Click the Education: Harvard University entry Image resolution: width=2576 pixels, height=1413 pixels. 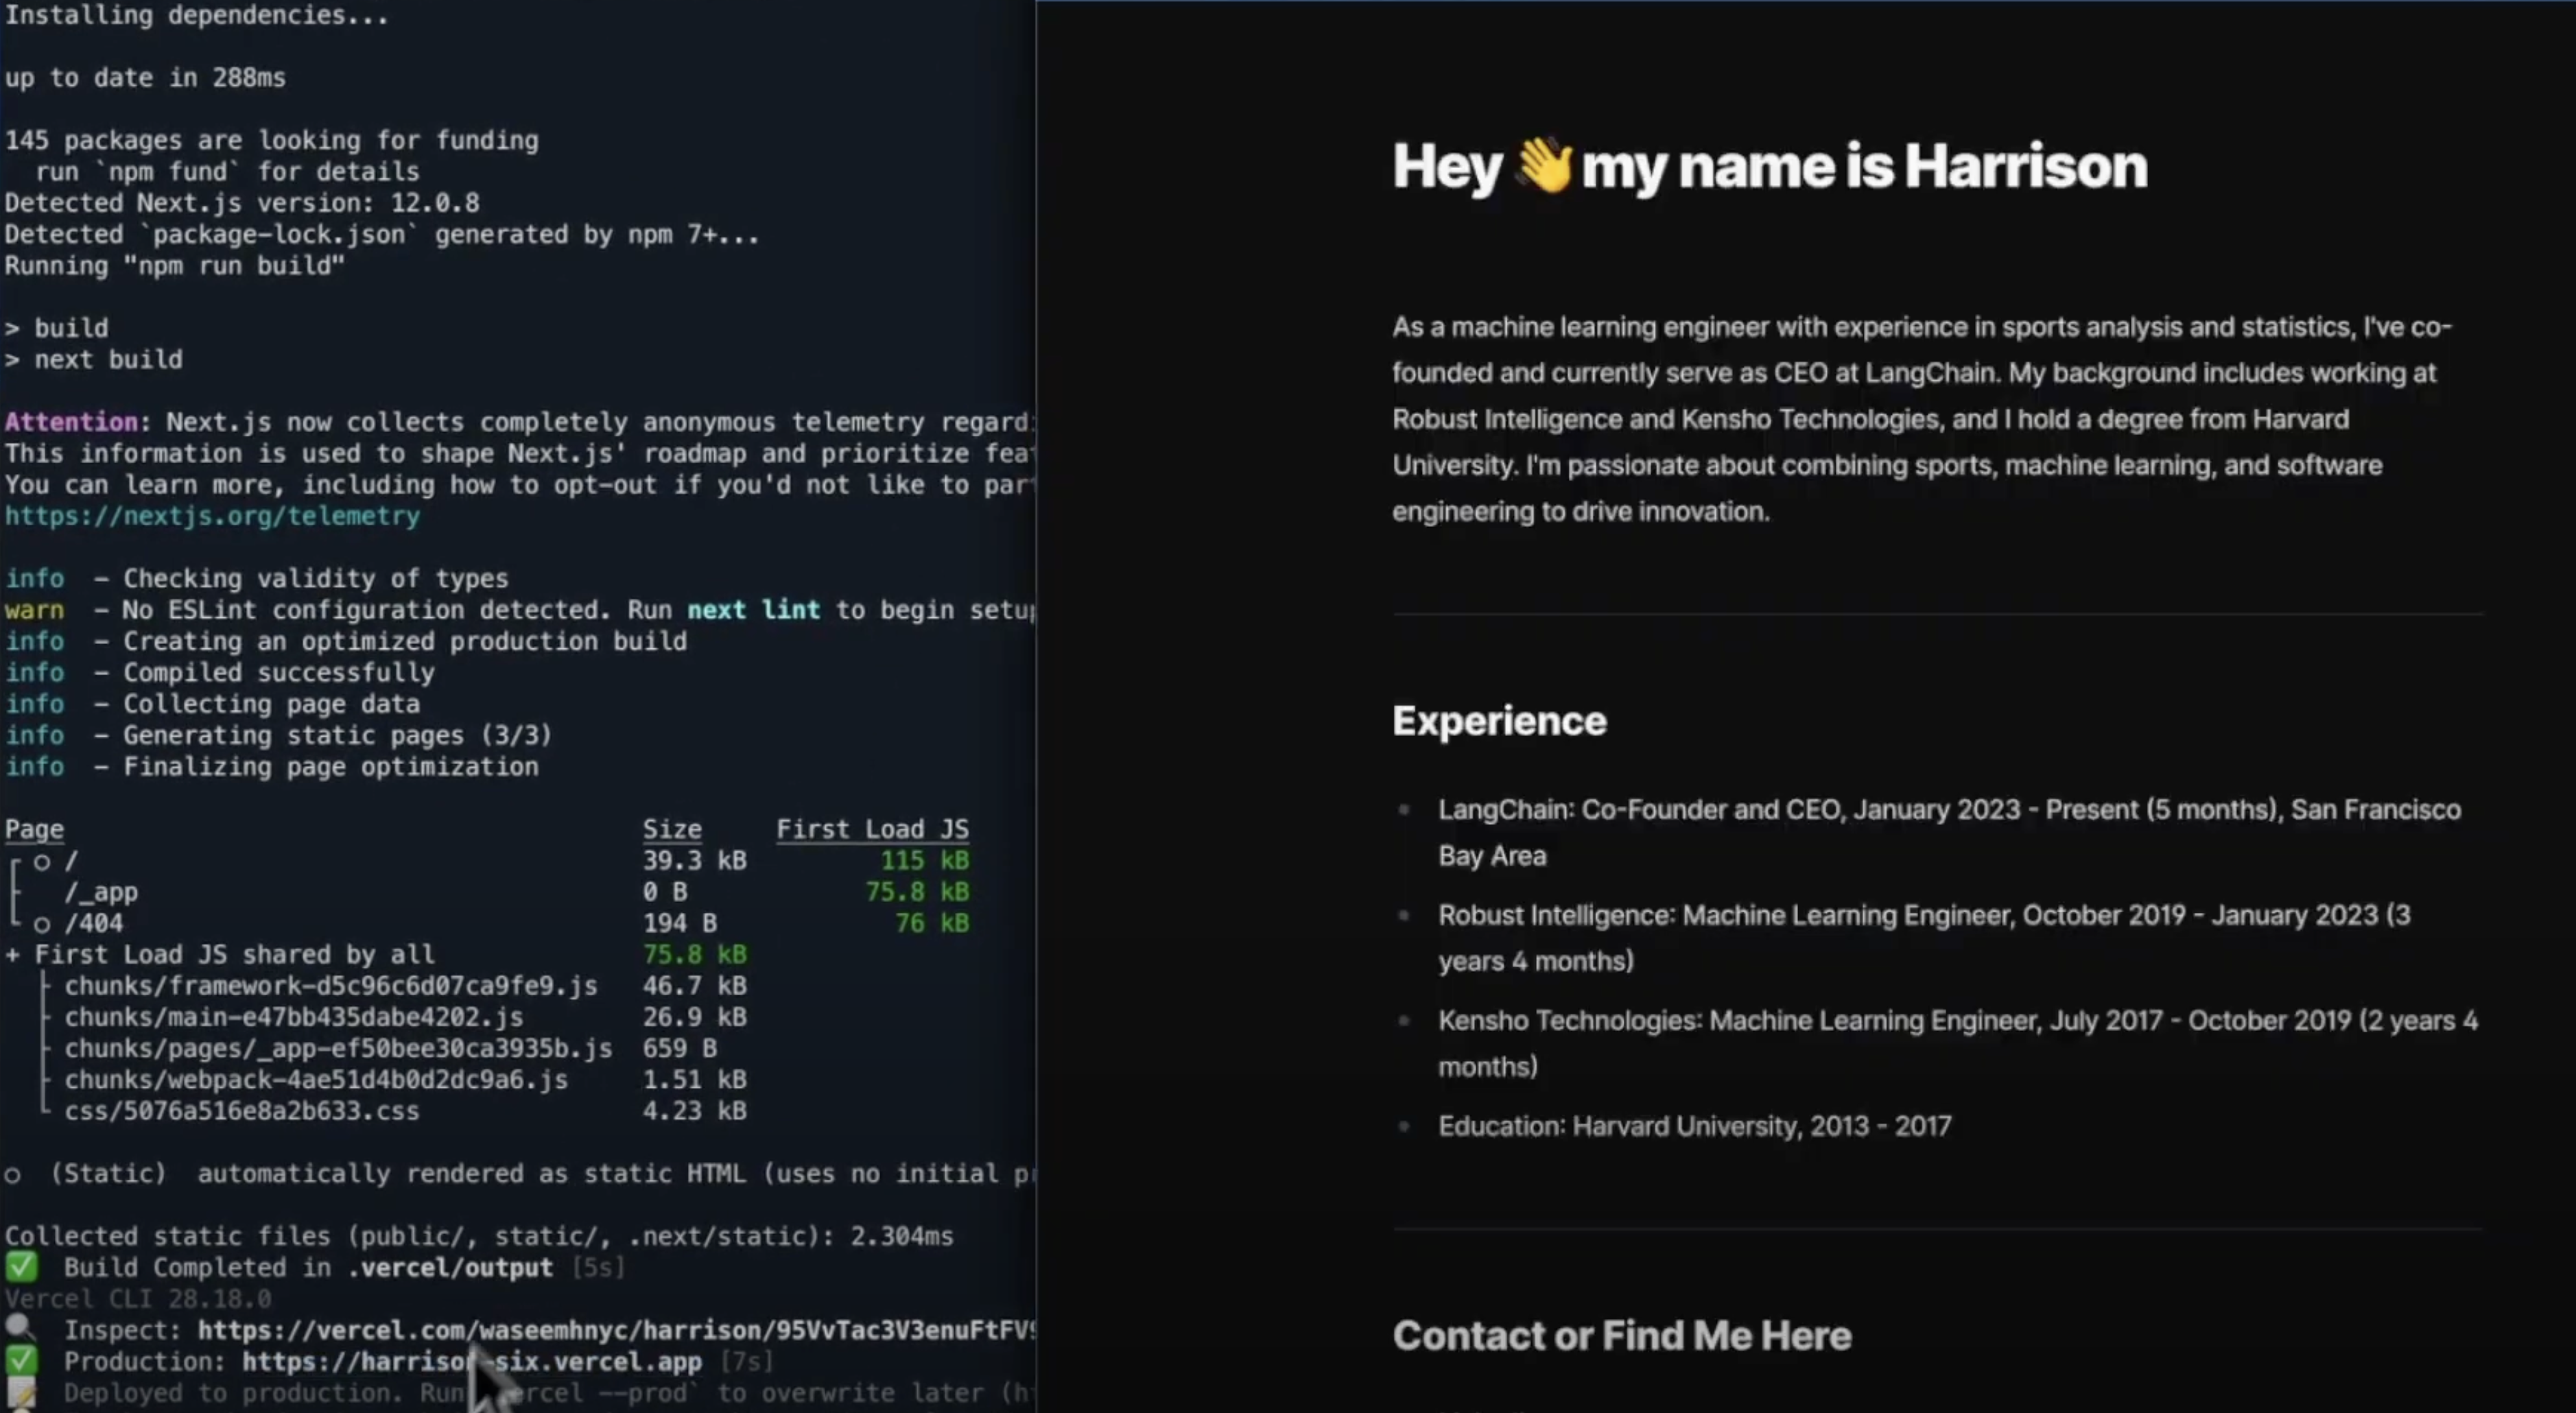pyautogui.click(x=1694, y=1126)
